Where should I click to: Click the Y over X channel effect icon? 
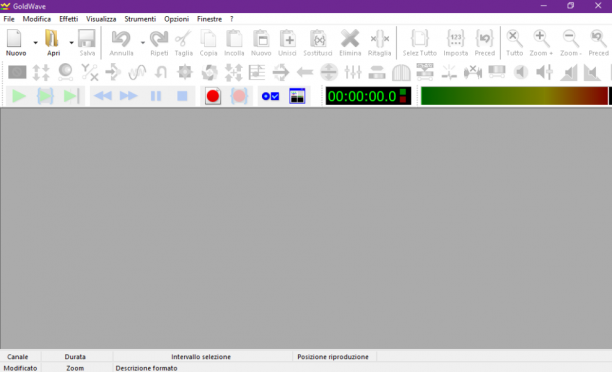(89, 72)
